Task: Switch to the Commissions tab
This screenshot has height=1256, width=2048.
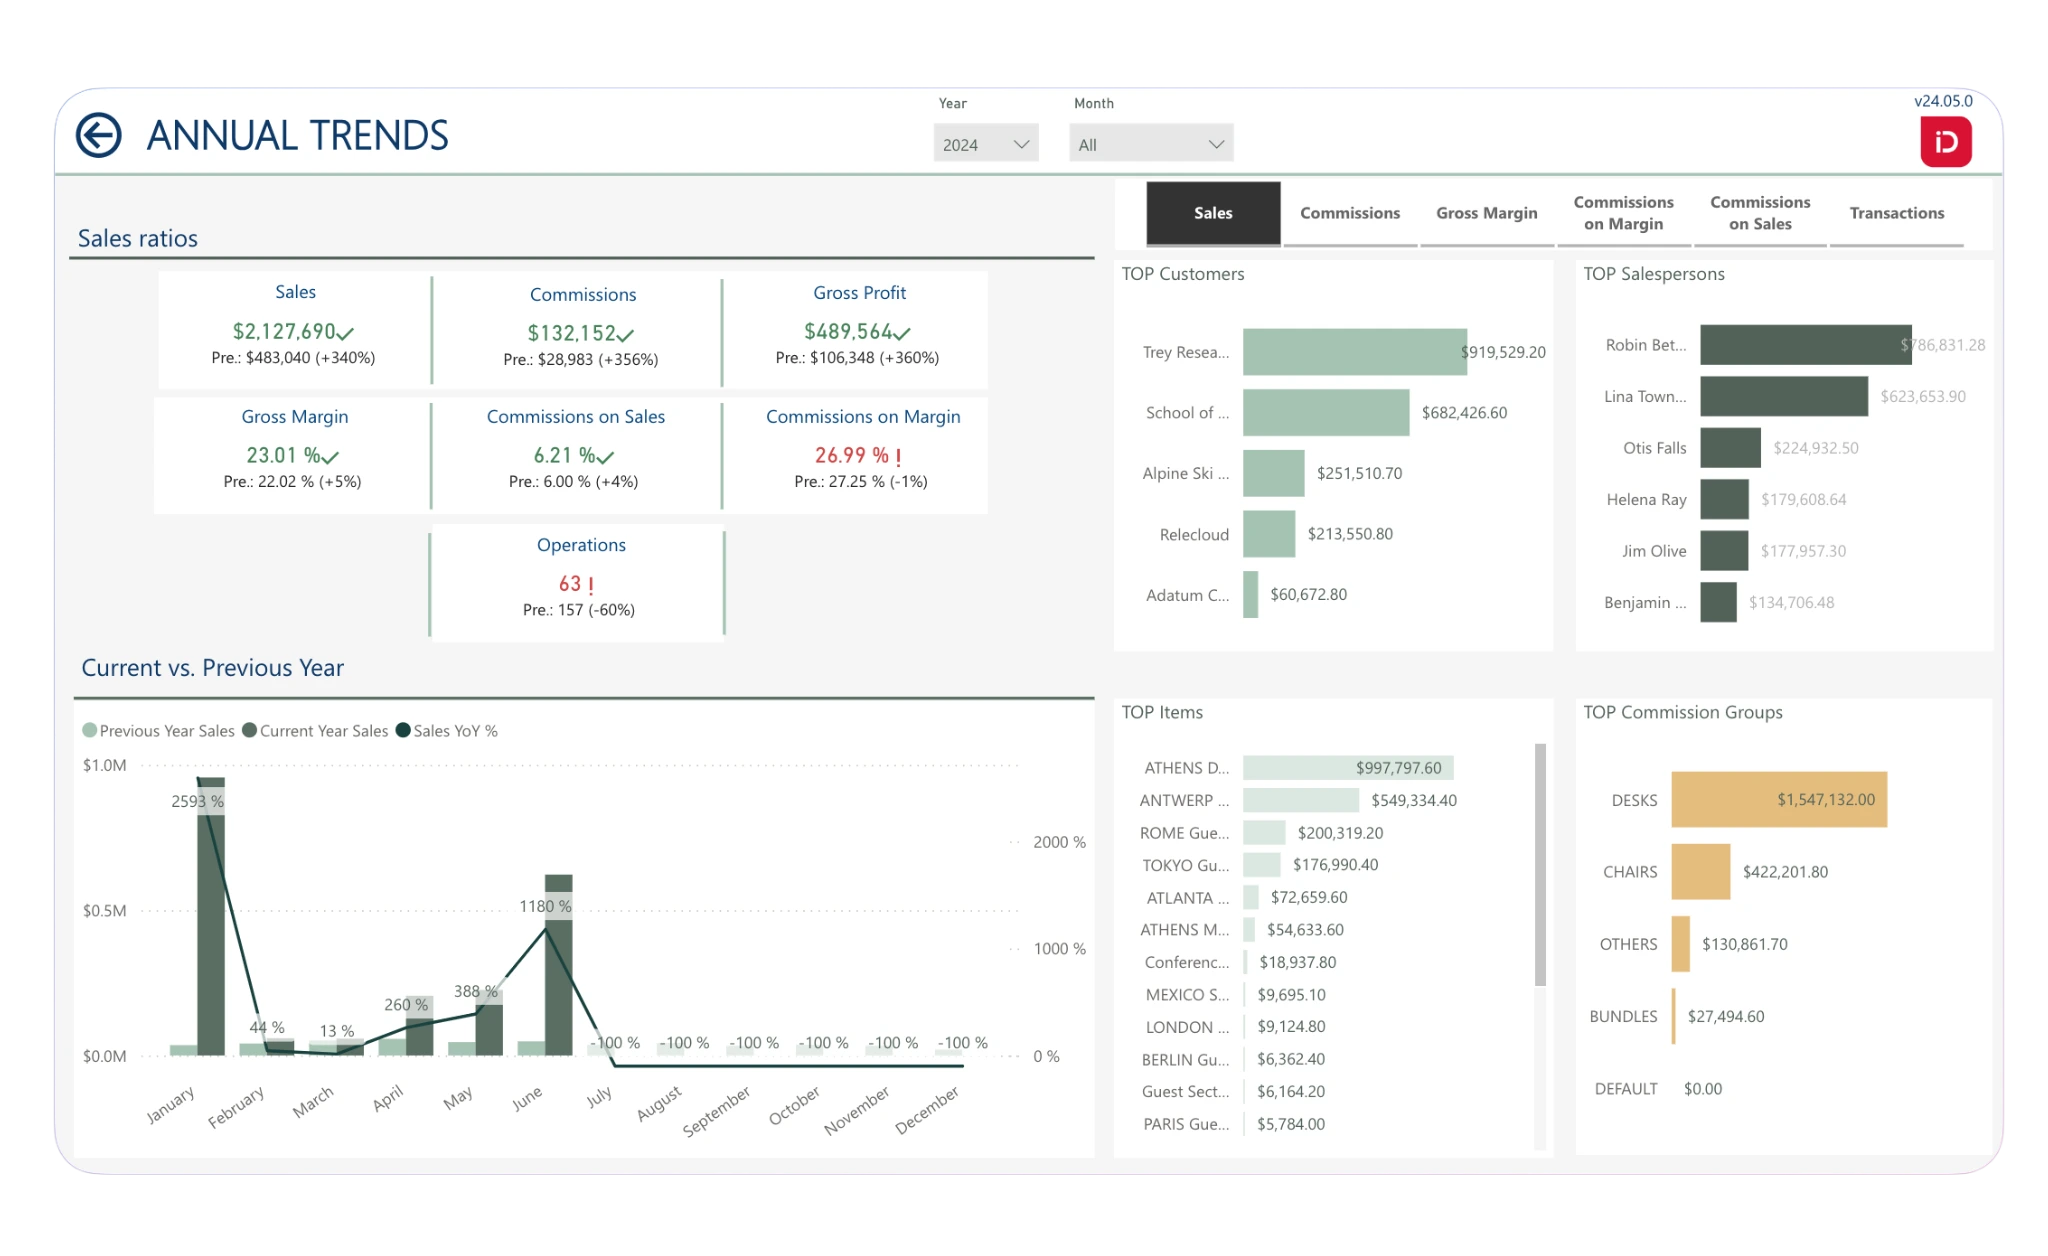Action: [1349, 213]
